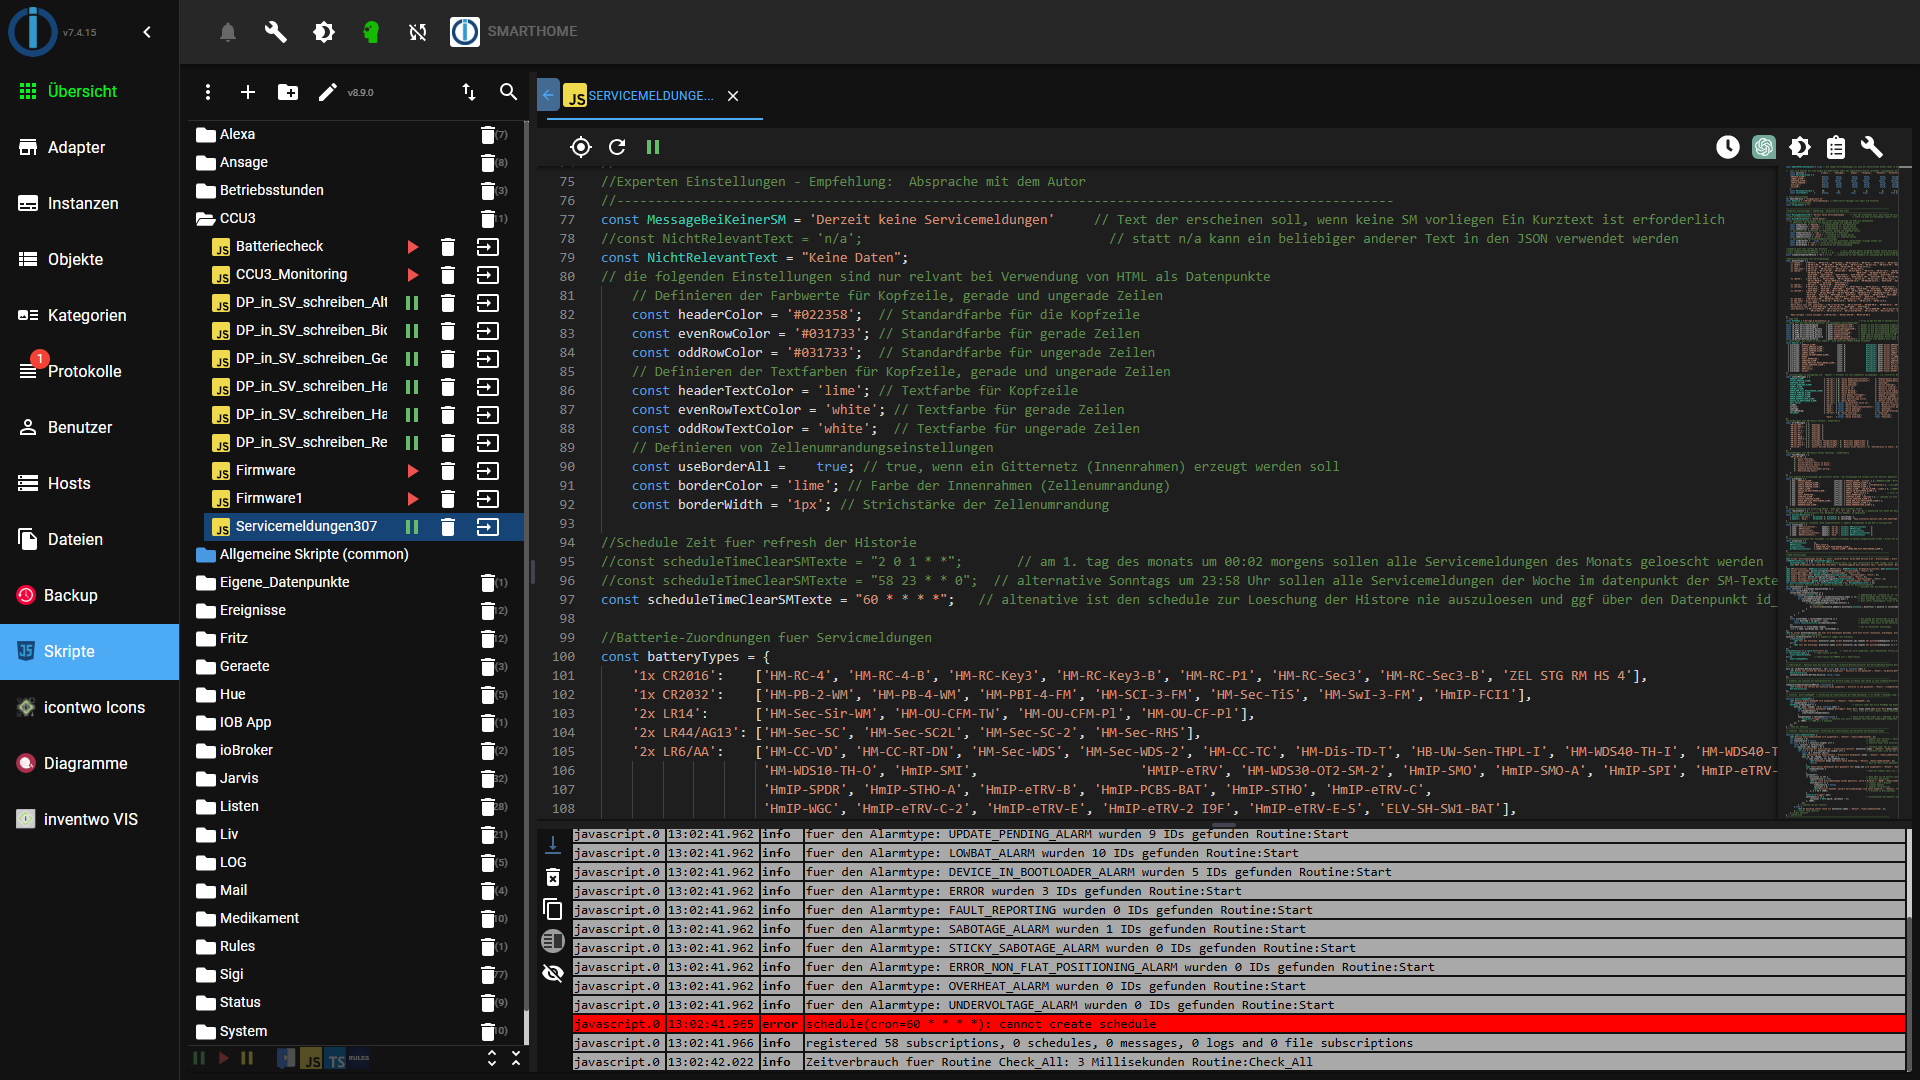Screen dimensions: 1920x1080
Task: Click the red error log row about schedule
Action: pyautogui.click(x=1238, y=1024)
